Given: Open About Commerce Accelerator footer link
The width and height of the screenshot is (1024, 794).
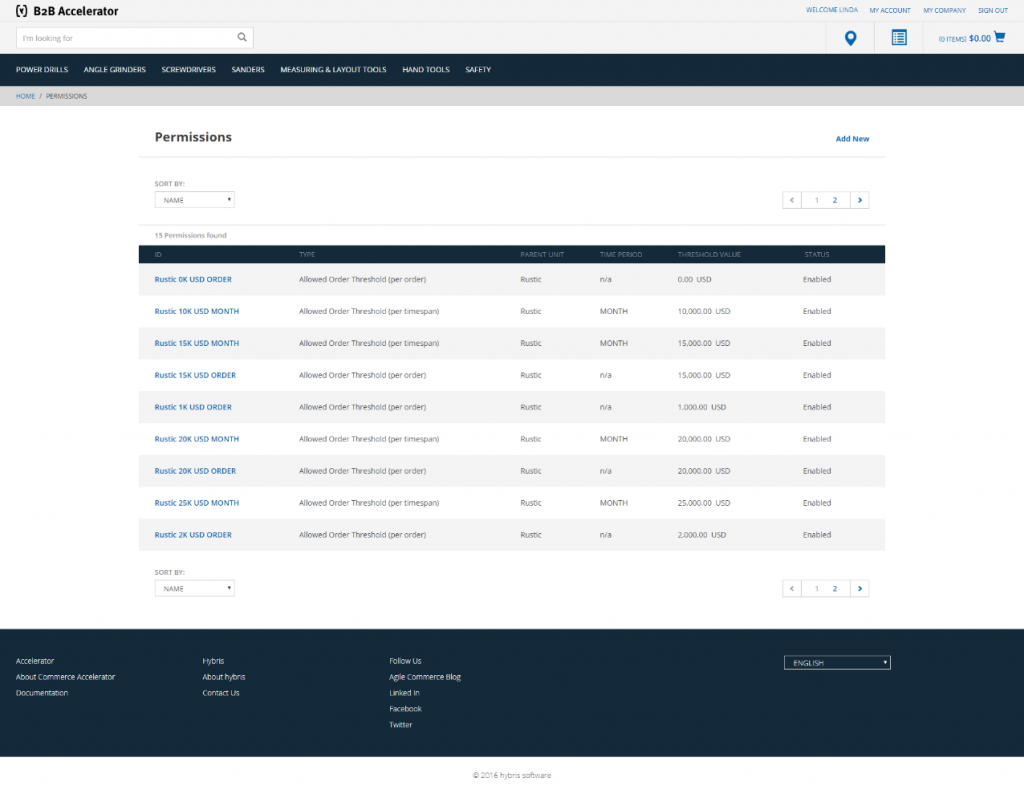Looking at the screenshot, I should tap(65, 677).
